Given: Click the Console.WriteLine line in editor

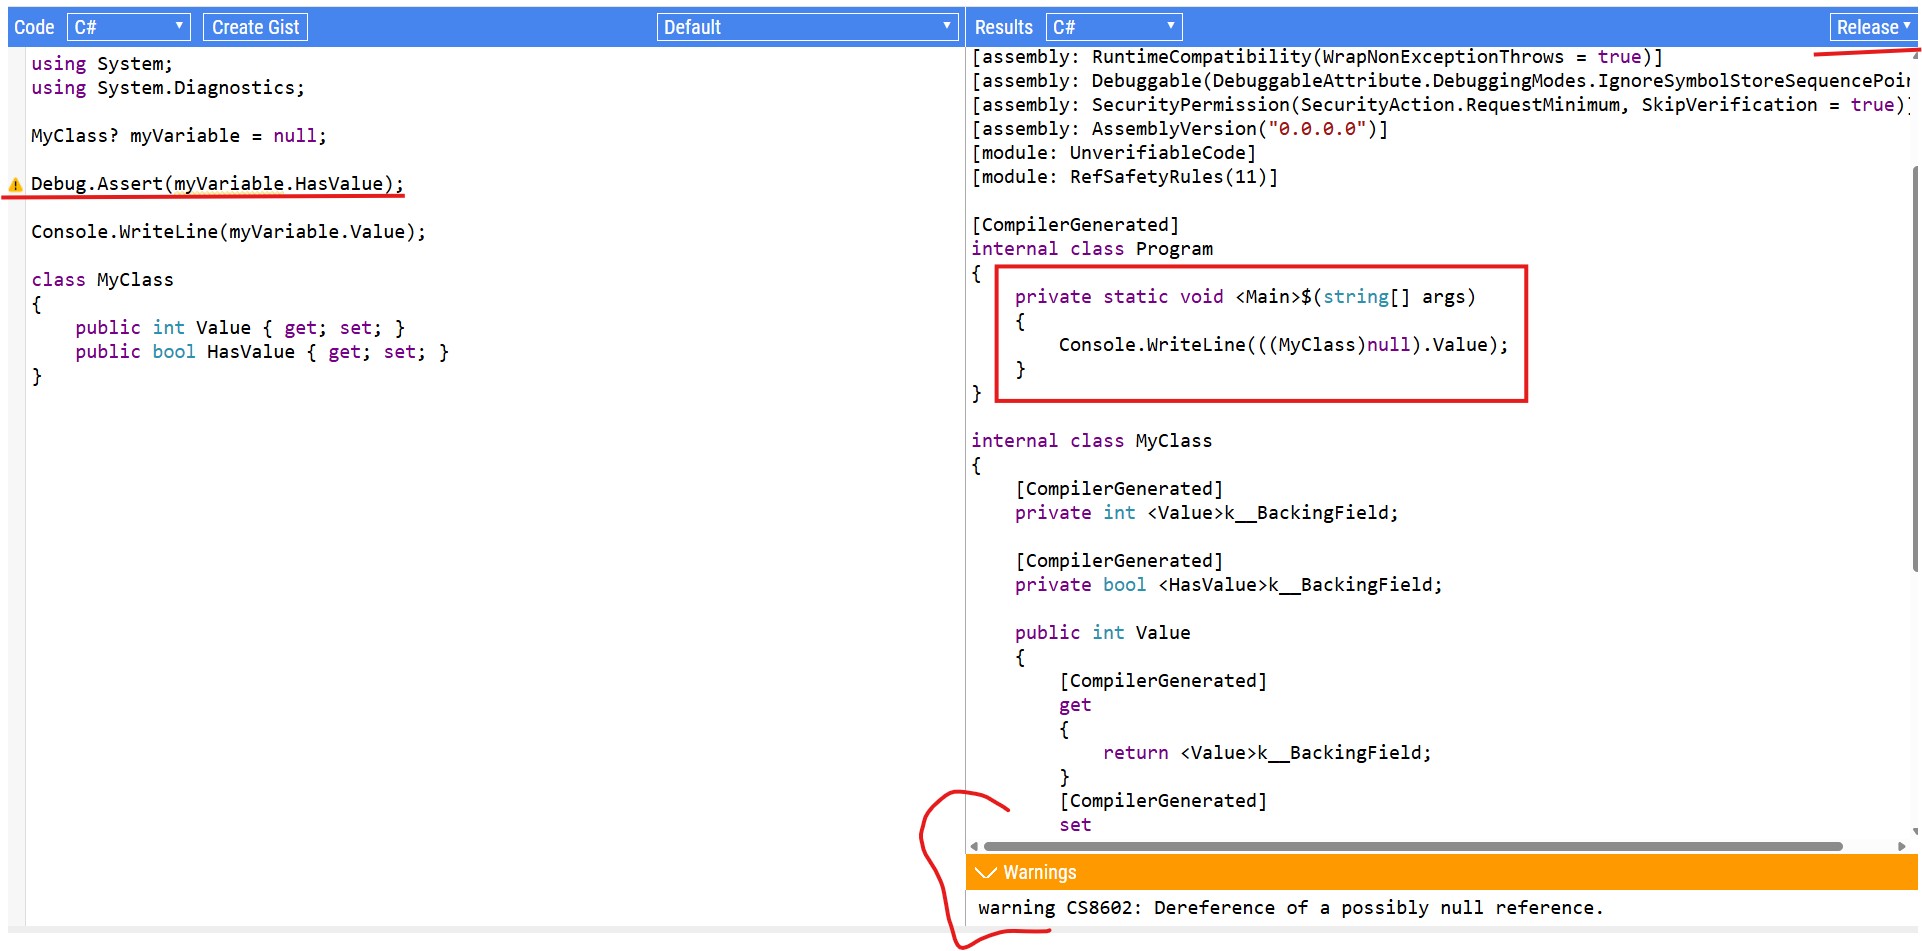Looking at the screenshot, I should tap(228, 231).
